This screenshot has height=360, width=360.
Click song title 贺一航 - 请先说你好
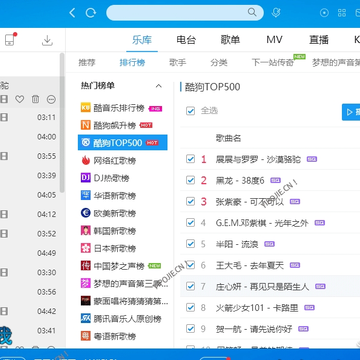coord(254,329)
